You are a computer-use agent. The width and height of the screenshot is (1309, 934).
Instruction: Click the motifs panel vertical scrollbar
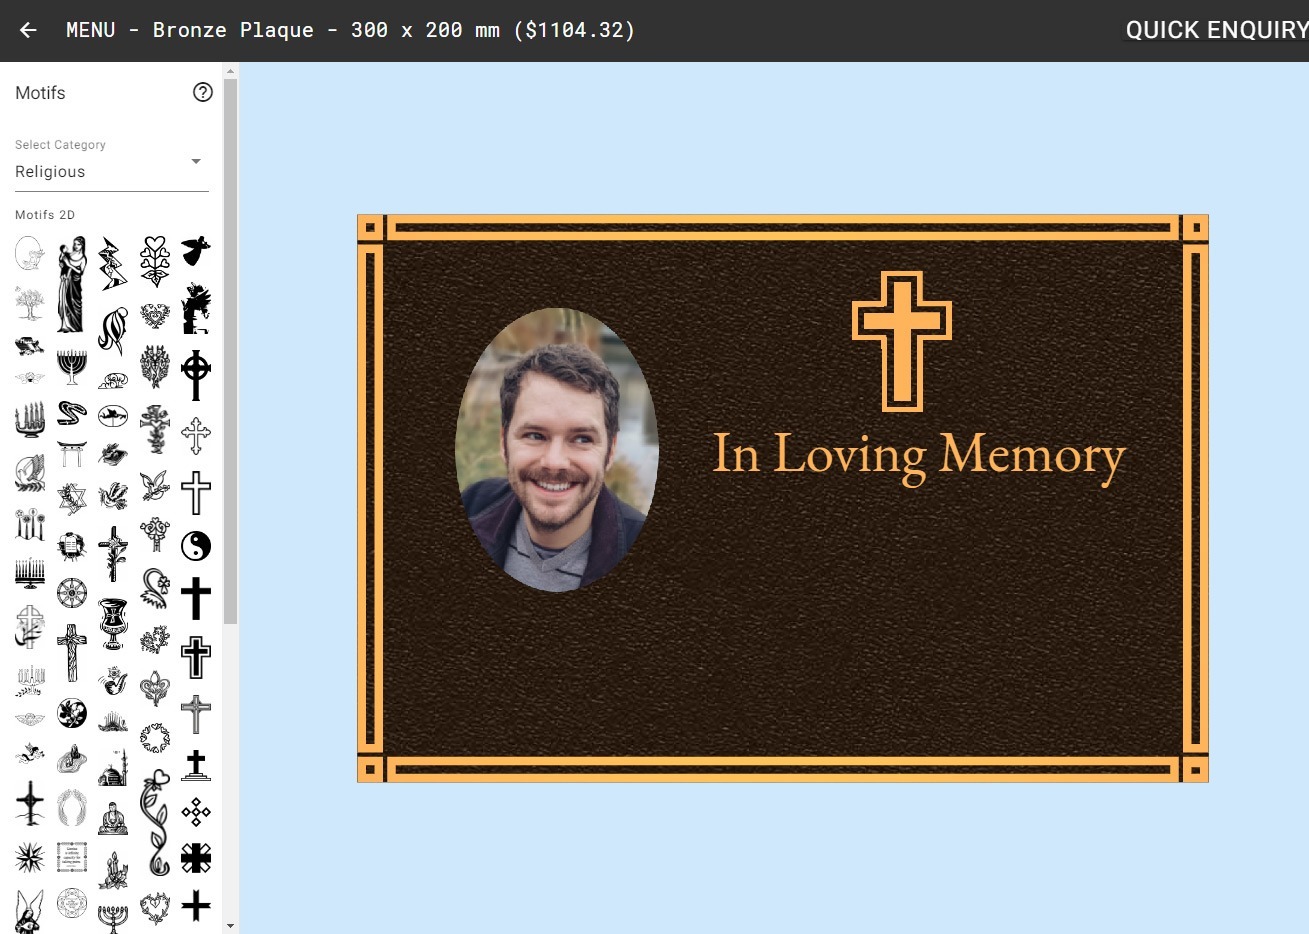pos(230,350)
